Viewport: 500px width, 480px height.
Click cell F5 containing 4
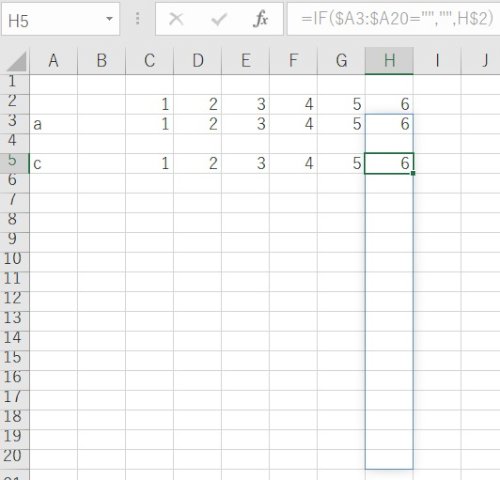tap(293, 163)
